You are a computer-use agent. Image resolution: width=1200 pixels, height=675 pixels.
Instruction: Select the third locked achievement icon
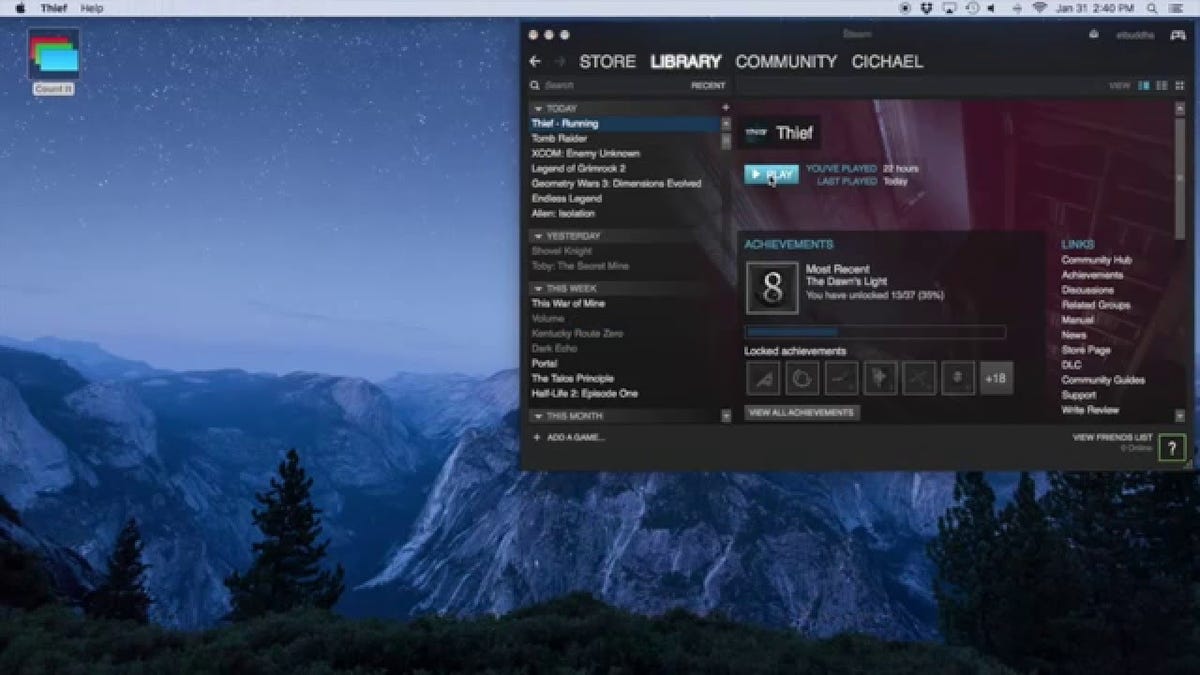click(840, 377)
